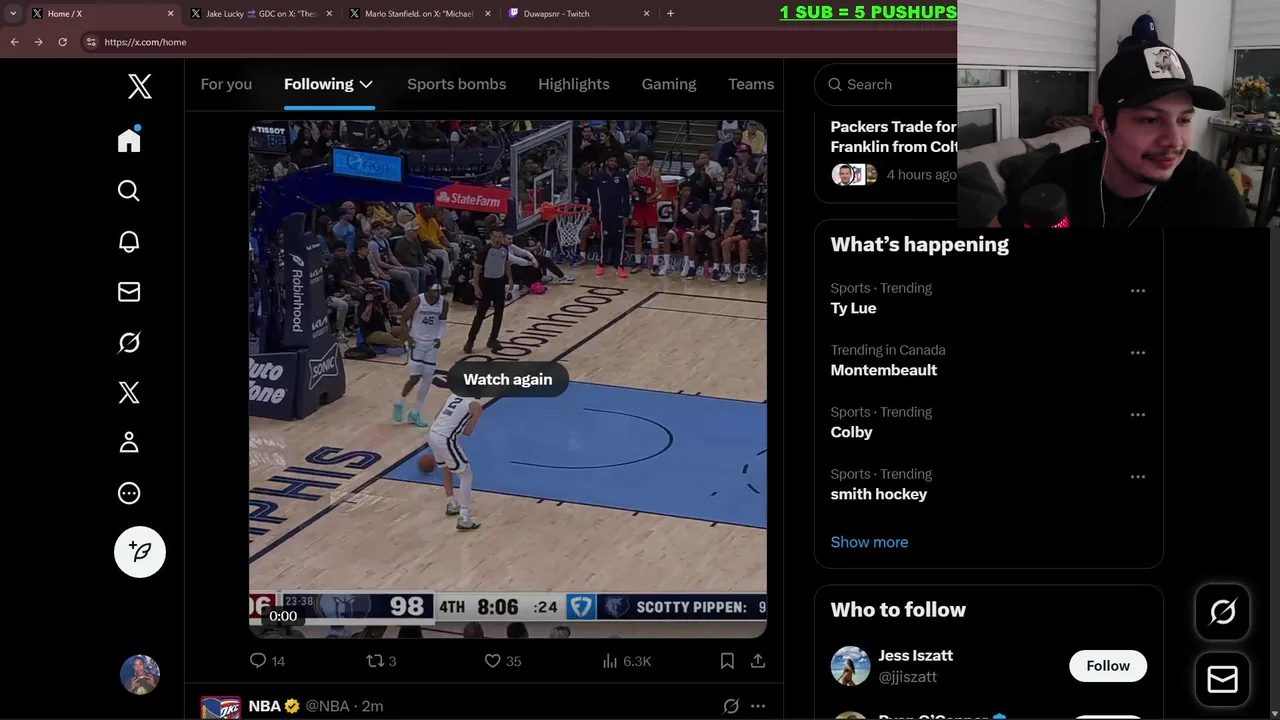The height and width of the screenshot is (720, 1280).
Task: Open more options for Ty Lue trend
Action: (x=1138, y=291)
